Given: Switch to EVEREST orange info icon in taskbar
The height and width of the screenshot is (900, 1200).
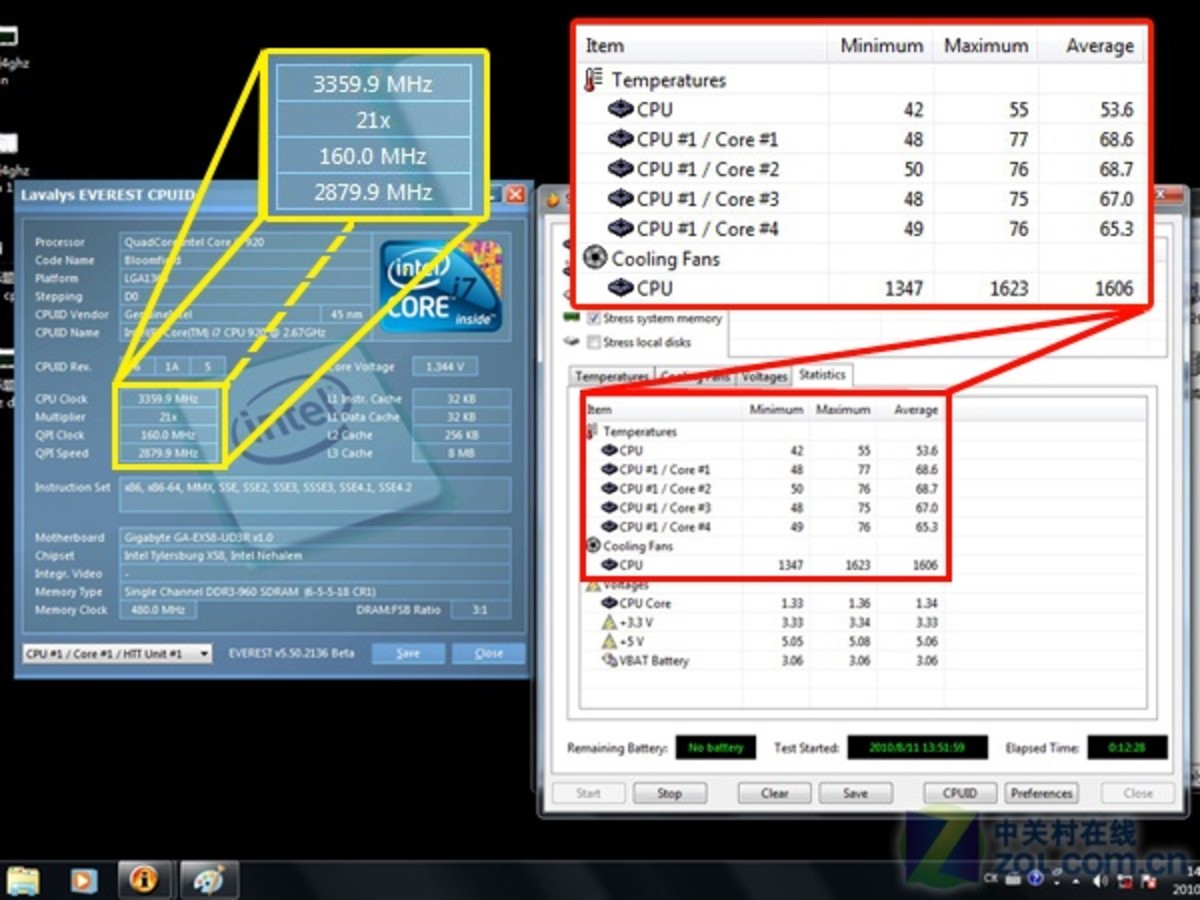Looking at the screenshot, I should (x=144, y=879).
